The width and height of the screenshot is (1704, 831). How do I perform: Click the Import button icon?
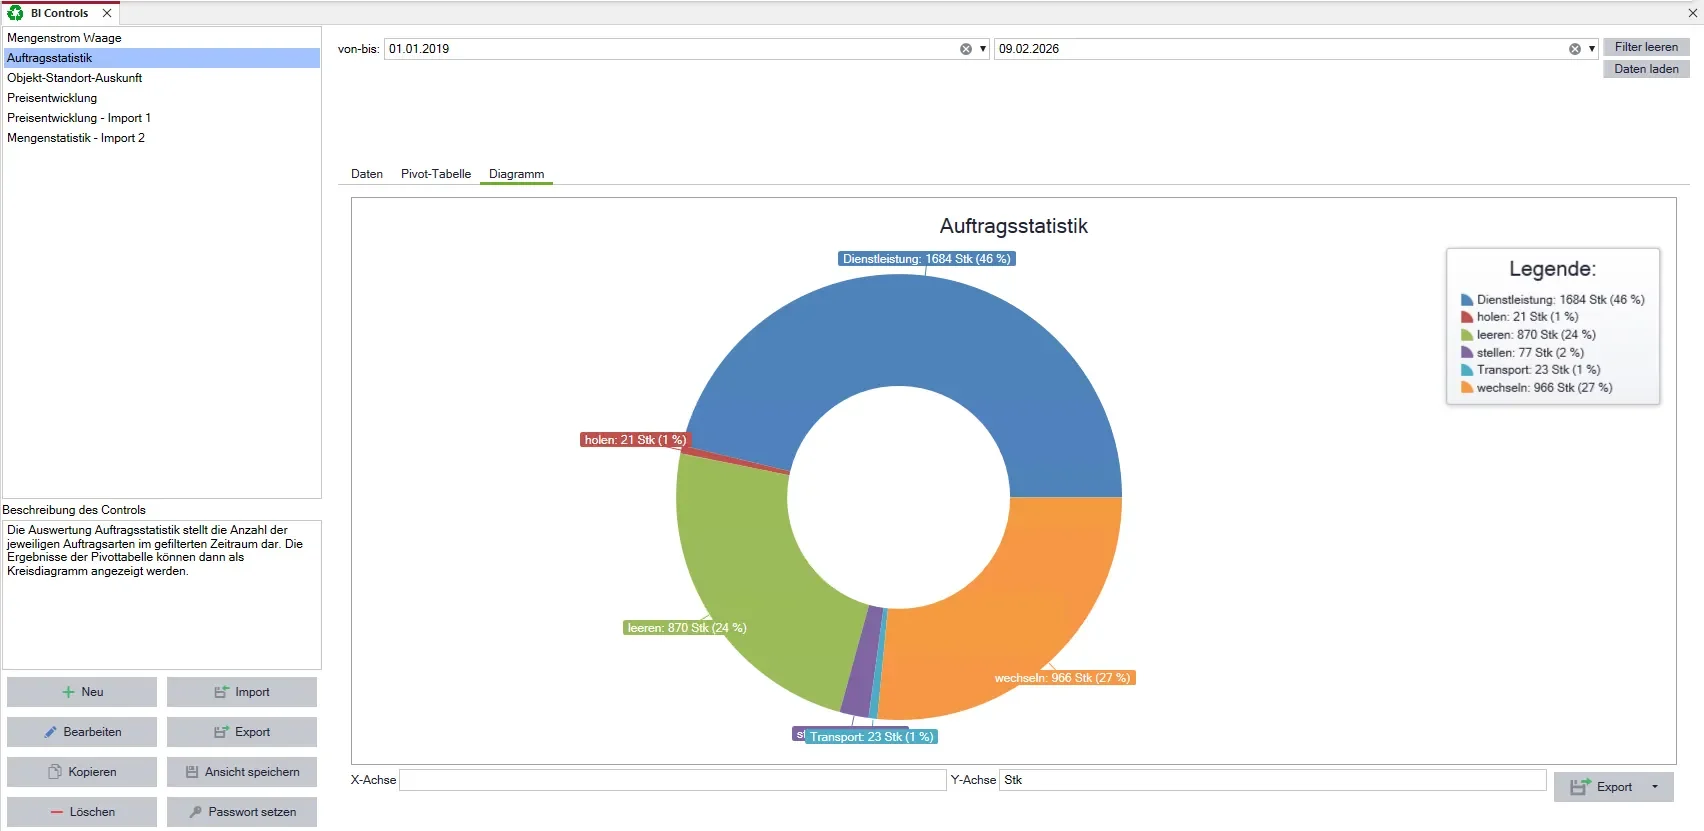pos(222,692)
